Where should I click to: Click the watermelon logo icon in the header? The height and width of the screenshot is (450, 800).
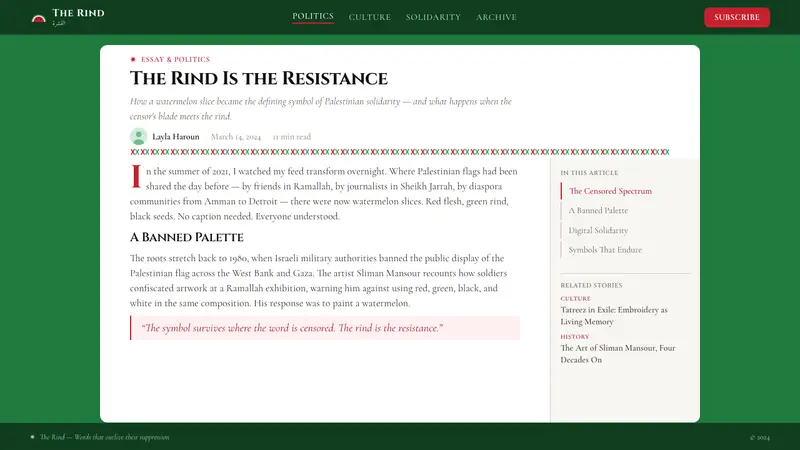(39, 18)
